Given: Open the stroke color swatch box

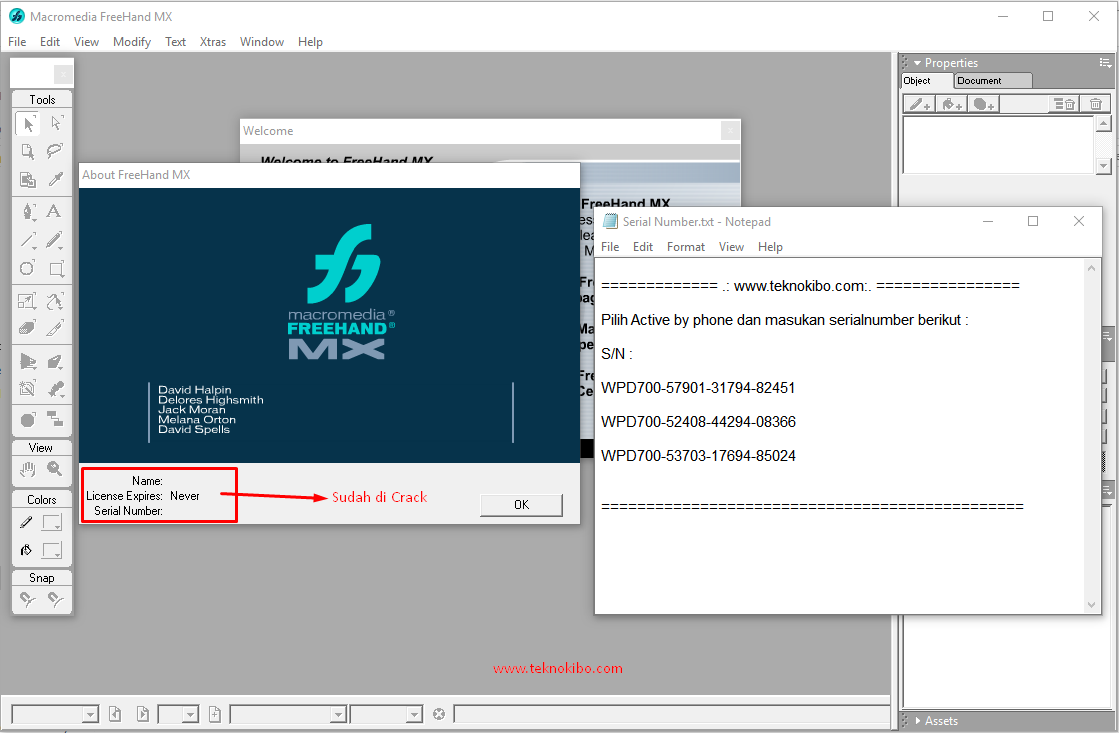Looking at the screenshot, I should (52, 522).
